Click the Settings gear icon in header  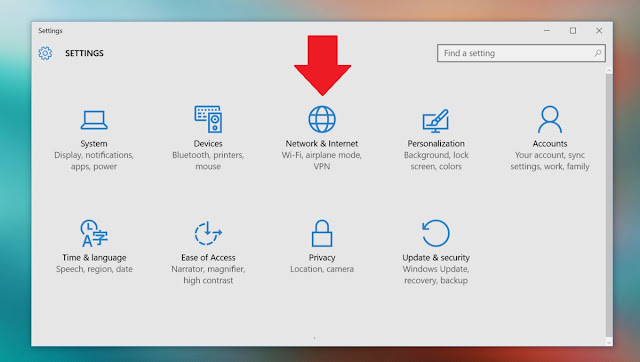pyautogui.click(x=45, y=53)
